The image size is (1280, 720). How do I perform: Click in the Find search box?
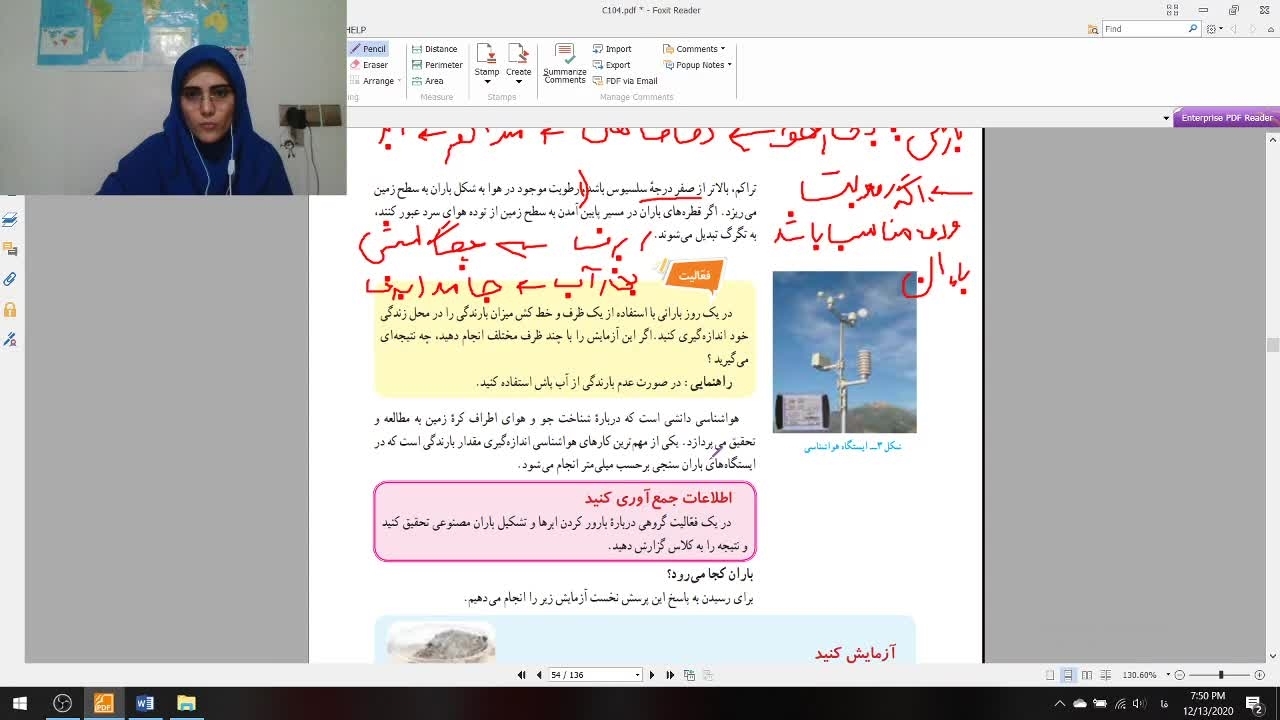(1144, 29)
